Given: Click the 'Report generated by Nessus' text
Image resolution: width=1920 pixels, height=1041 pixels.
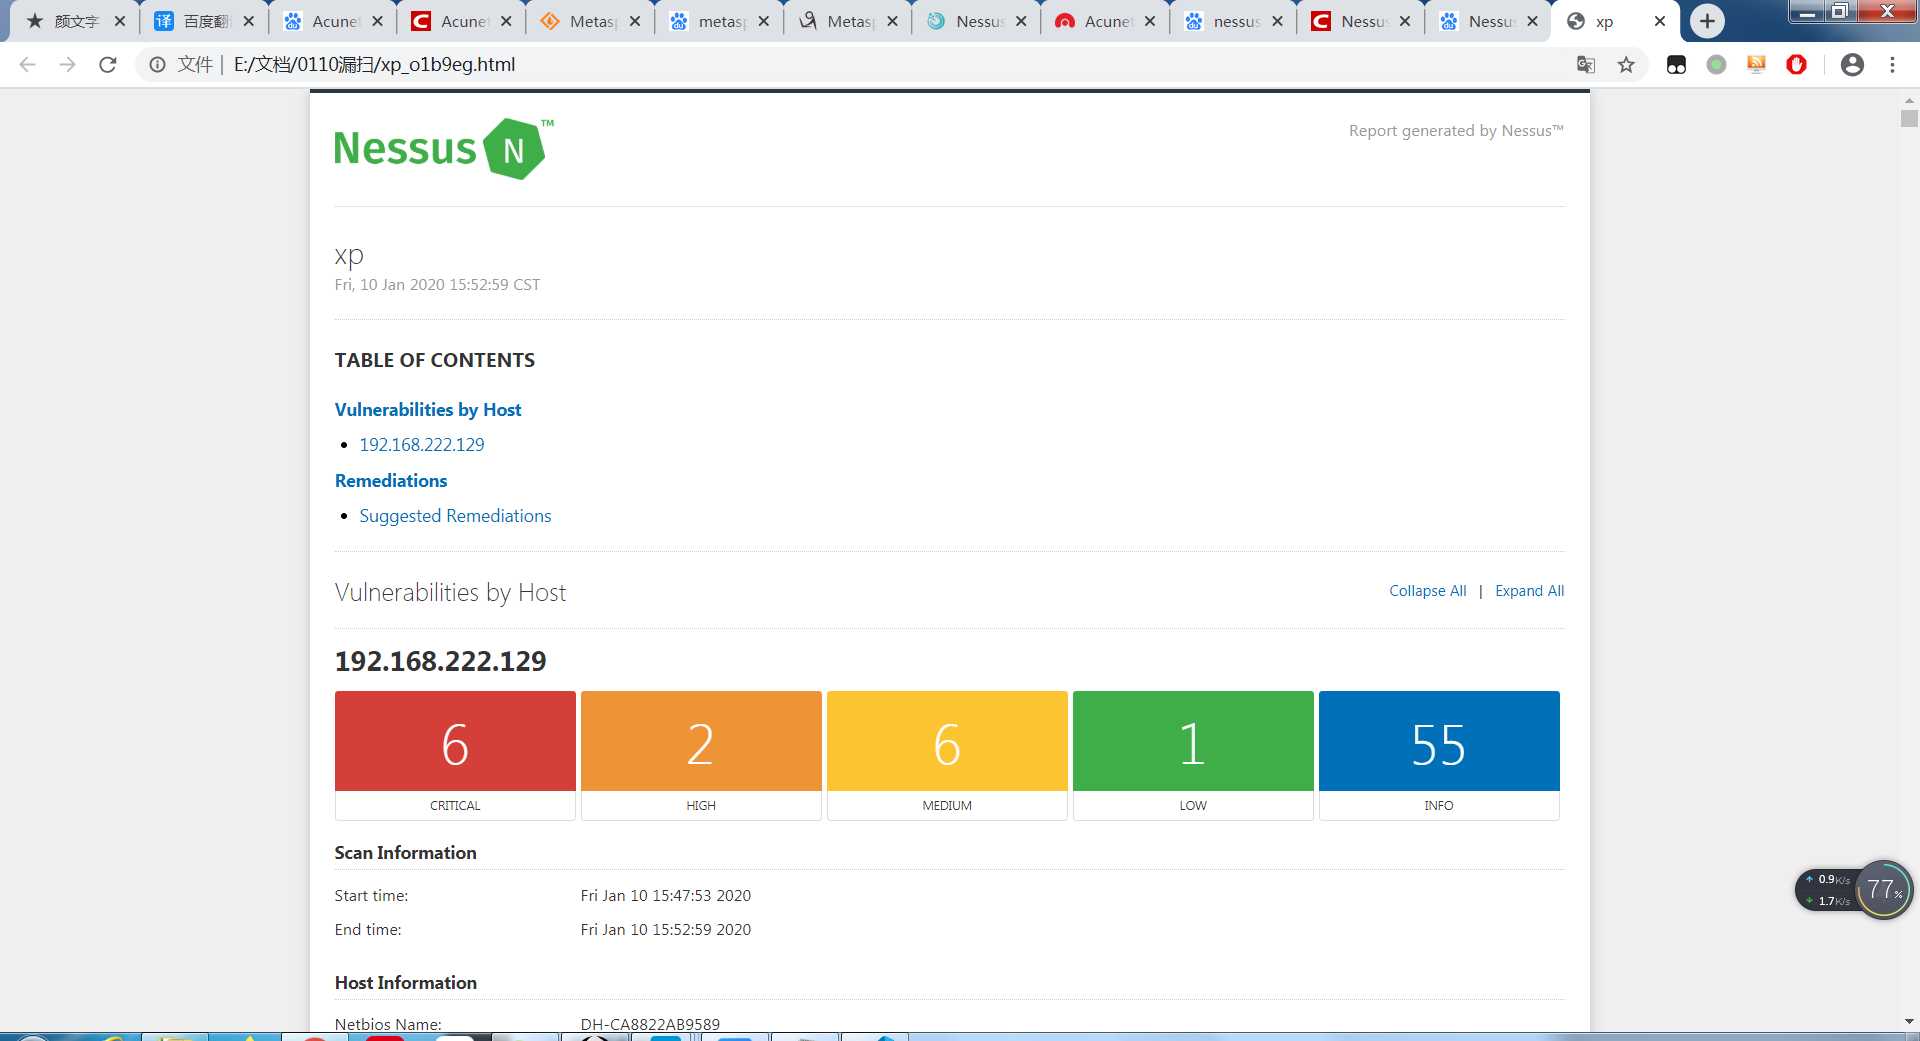Looking at the screenshot, I should pos(1456,131).
